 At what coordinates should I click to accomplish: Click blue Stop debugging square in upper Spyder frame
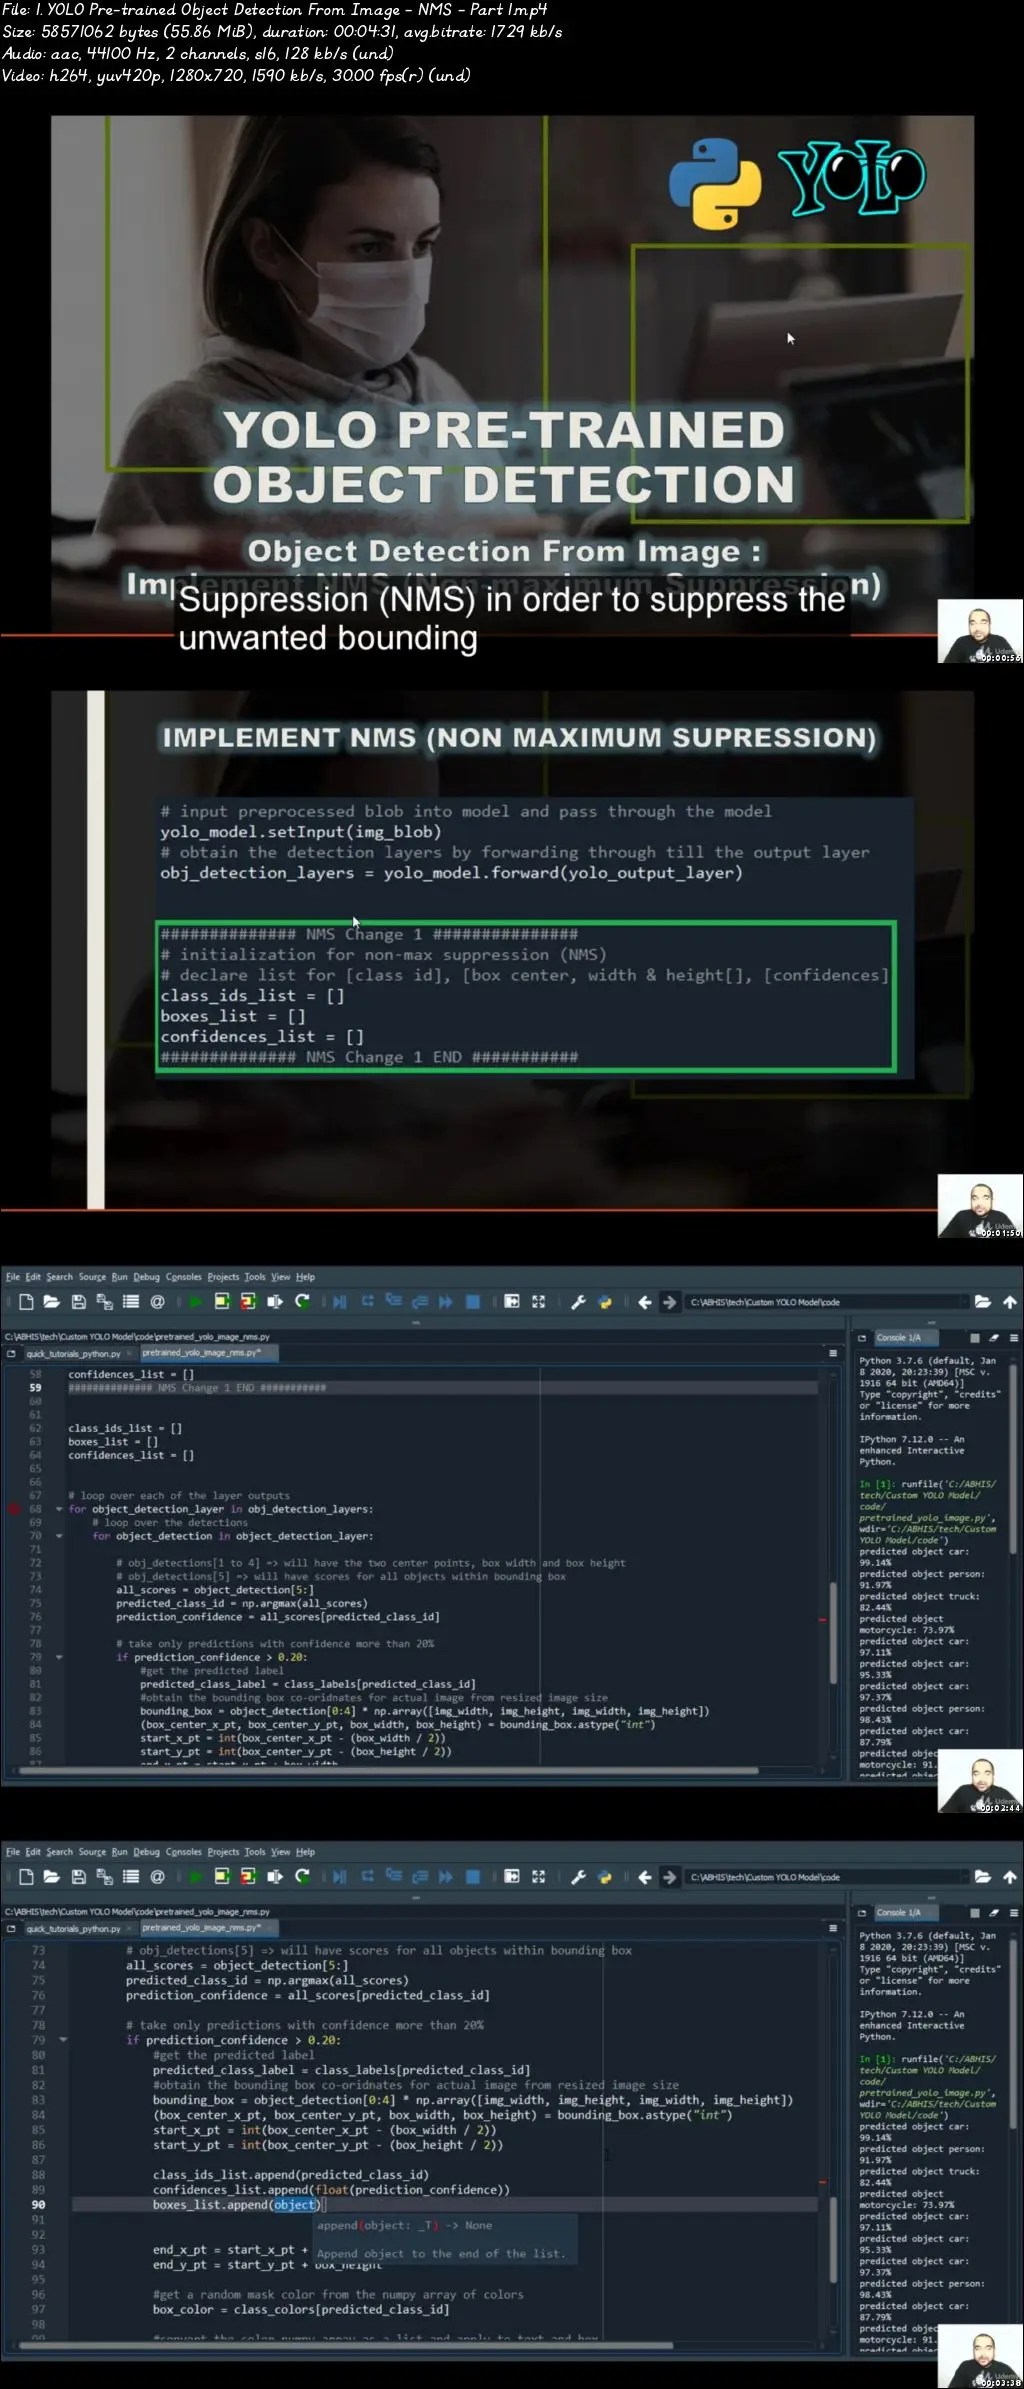tap(473, 1301)
